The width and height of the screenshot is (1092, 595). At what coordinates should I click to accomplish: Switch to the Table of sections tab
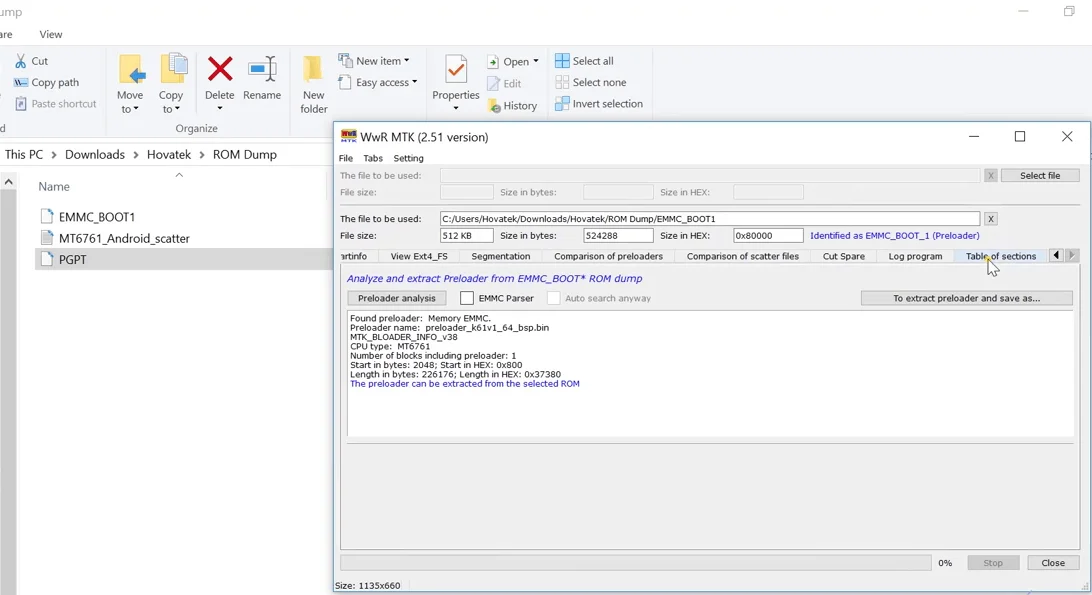(x=1001, y=256)
